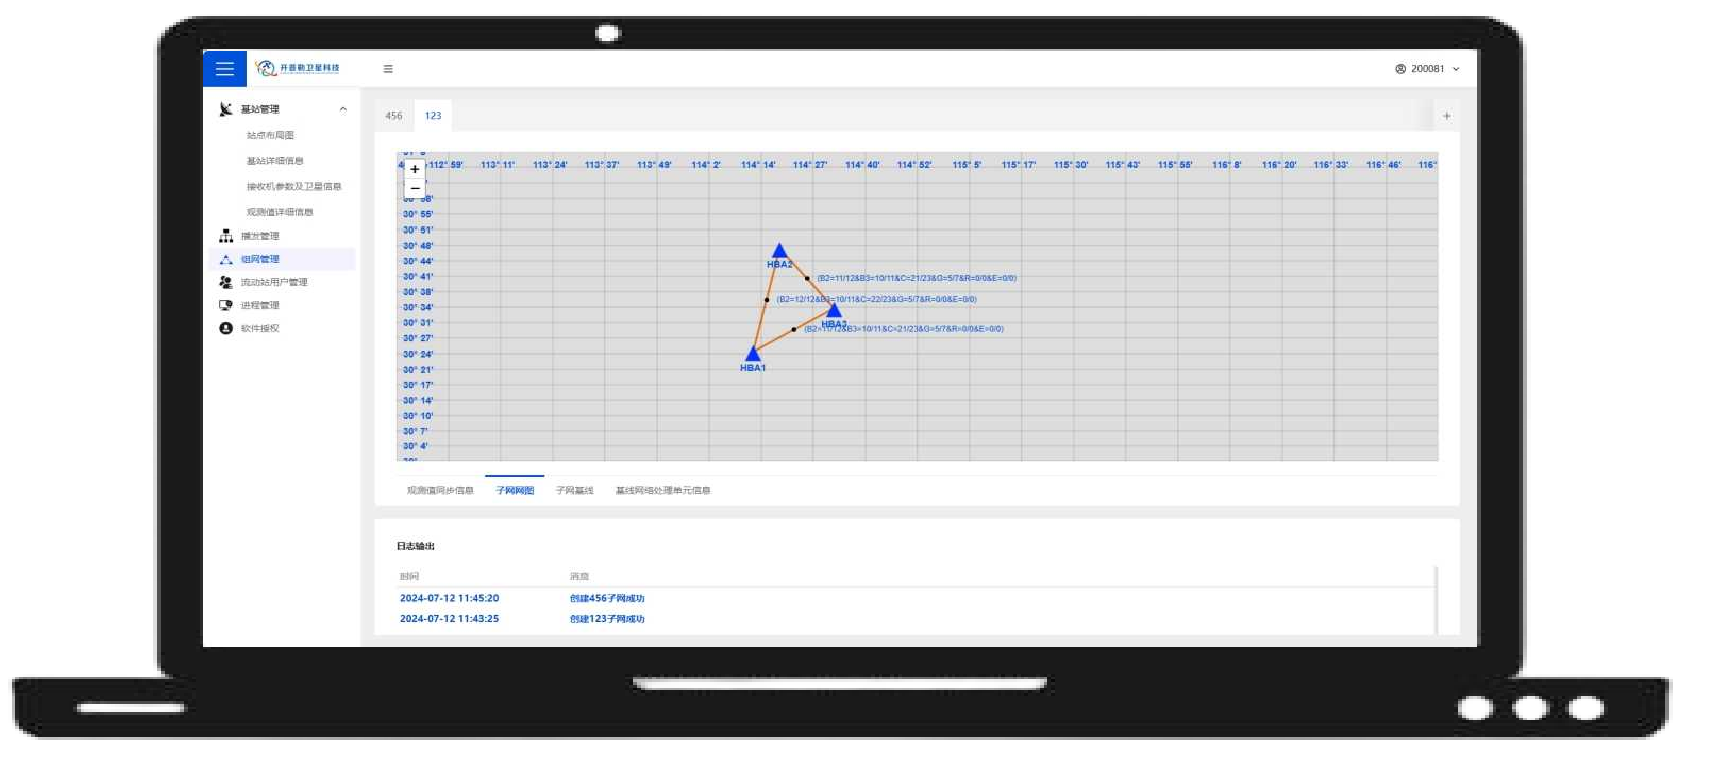Open the blue hamburger menu button
The height and width of the screenshot is (767, 1716).
tap(225, 69)
